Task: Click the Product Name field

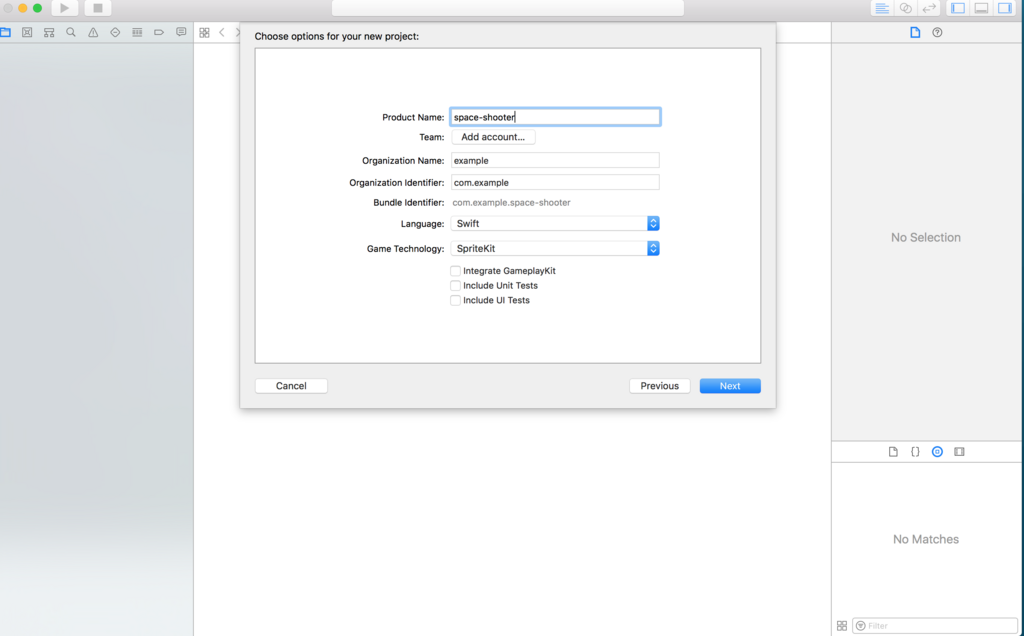Action: [x=555, y=117]
